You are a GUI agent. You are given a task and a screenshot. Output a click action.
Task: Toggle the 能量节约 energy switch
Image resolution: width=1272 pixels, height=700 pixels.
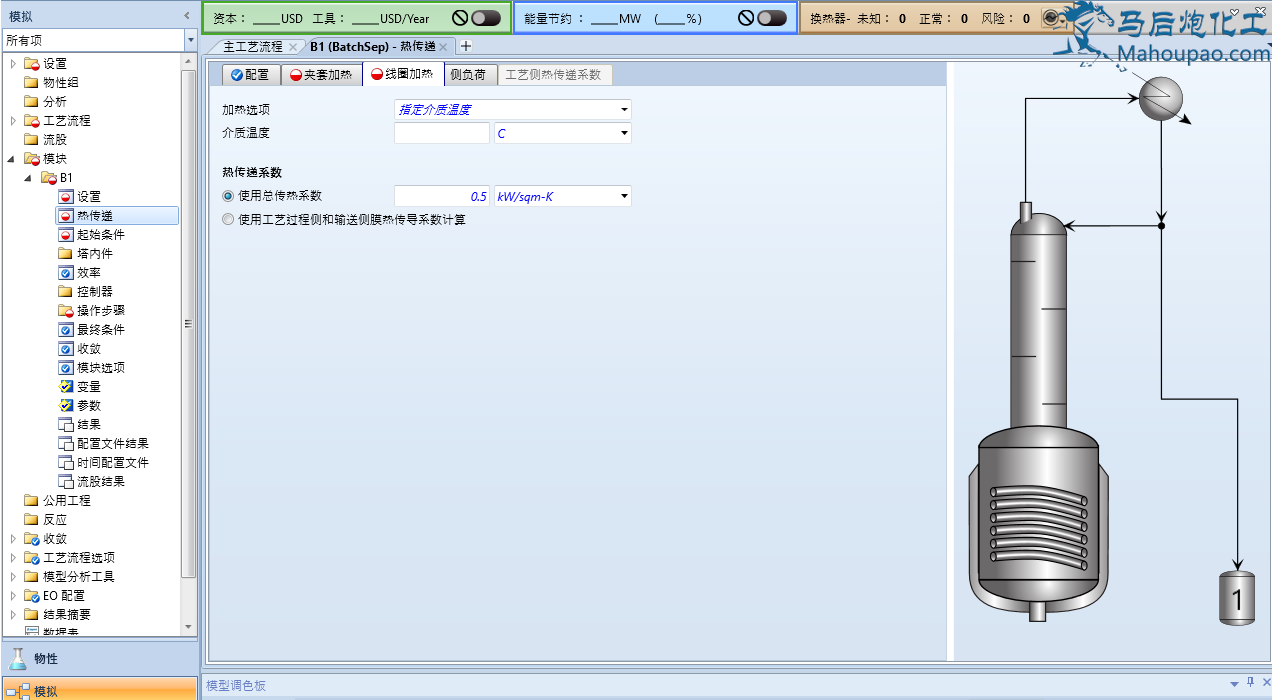tap(771, 18)
